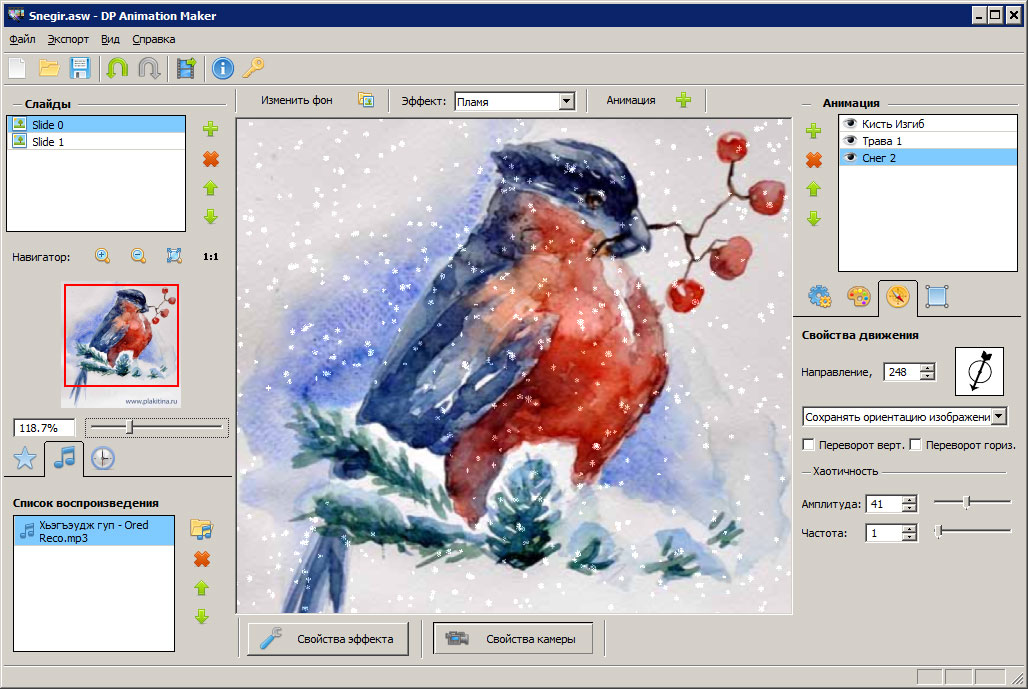The height and width of the screenshot is (689, 1028).
Task: Move the animation layer down
Action: point(814,218)
